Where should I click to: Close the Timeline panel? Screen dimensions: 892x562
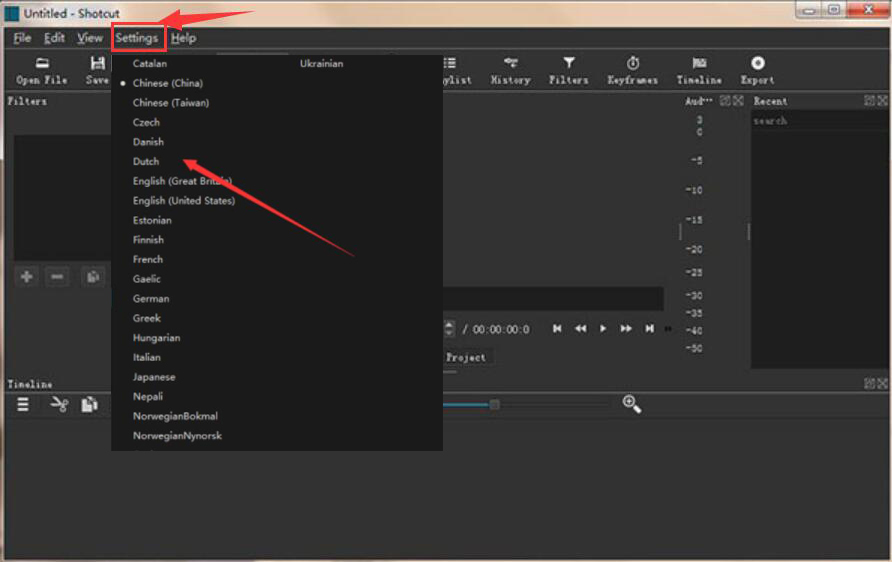pos(882,383)
